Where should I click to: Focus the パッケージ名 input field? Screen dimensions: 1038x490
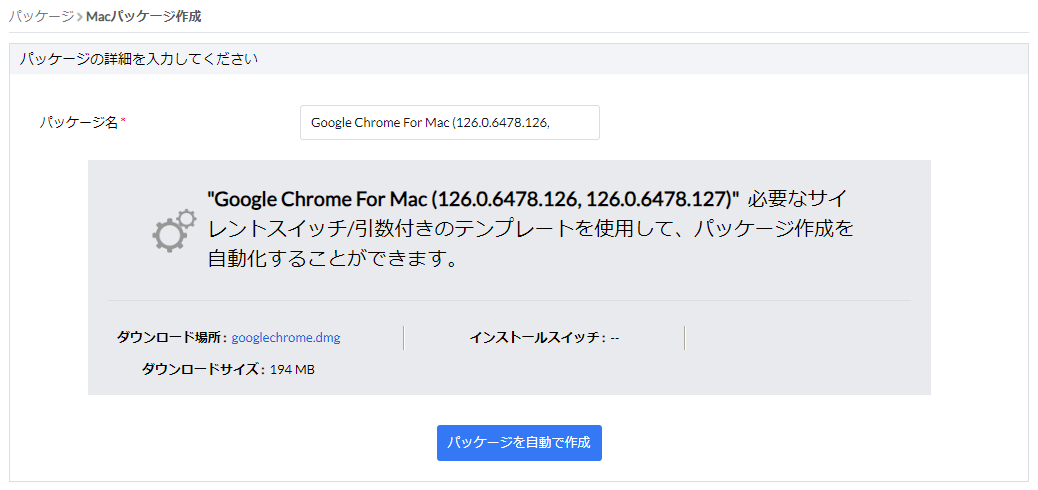[x=449, y=123]
